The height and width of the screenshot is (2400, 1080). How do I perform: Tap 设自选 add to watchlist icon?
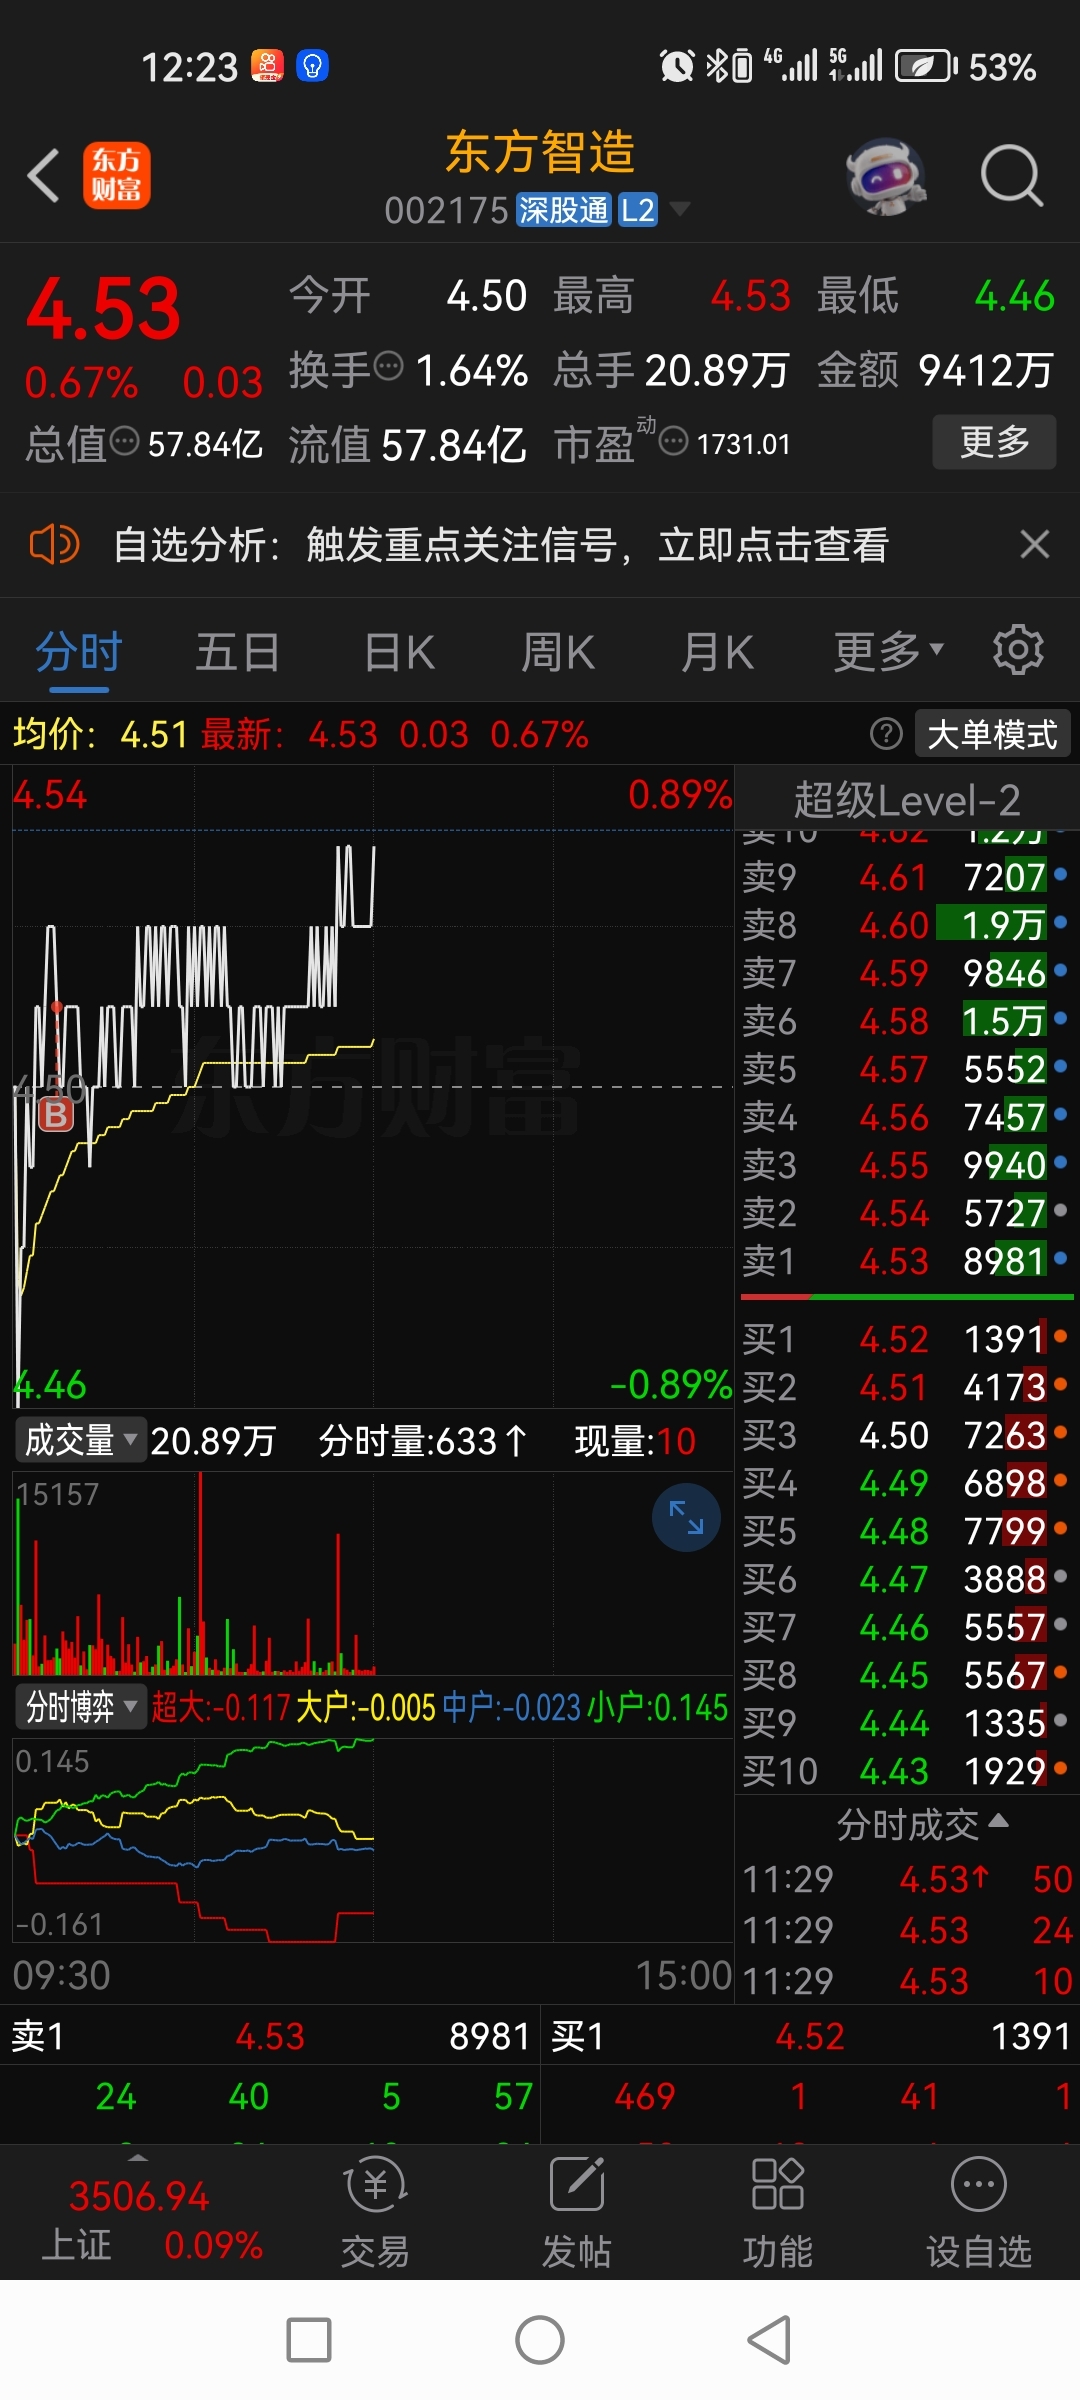tap(979, 2210)
